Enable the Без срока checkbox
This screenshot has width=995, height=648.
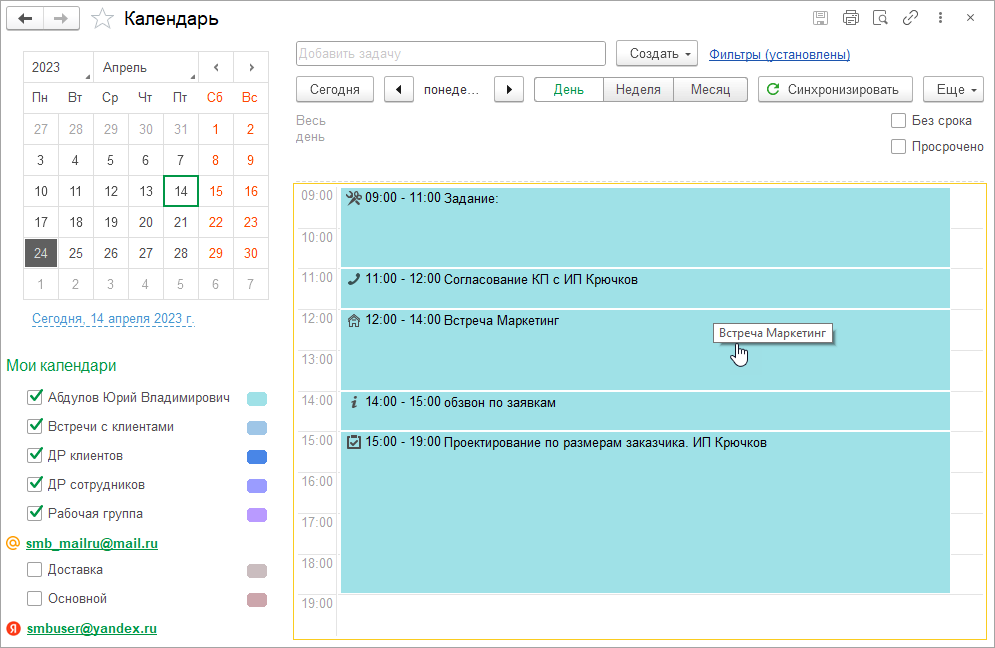coord(898,121)
